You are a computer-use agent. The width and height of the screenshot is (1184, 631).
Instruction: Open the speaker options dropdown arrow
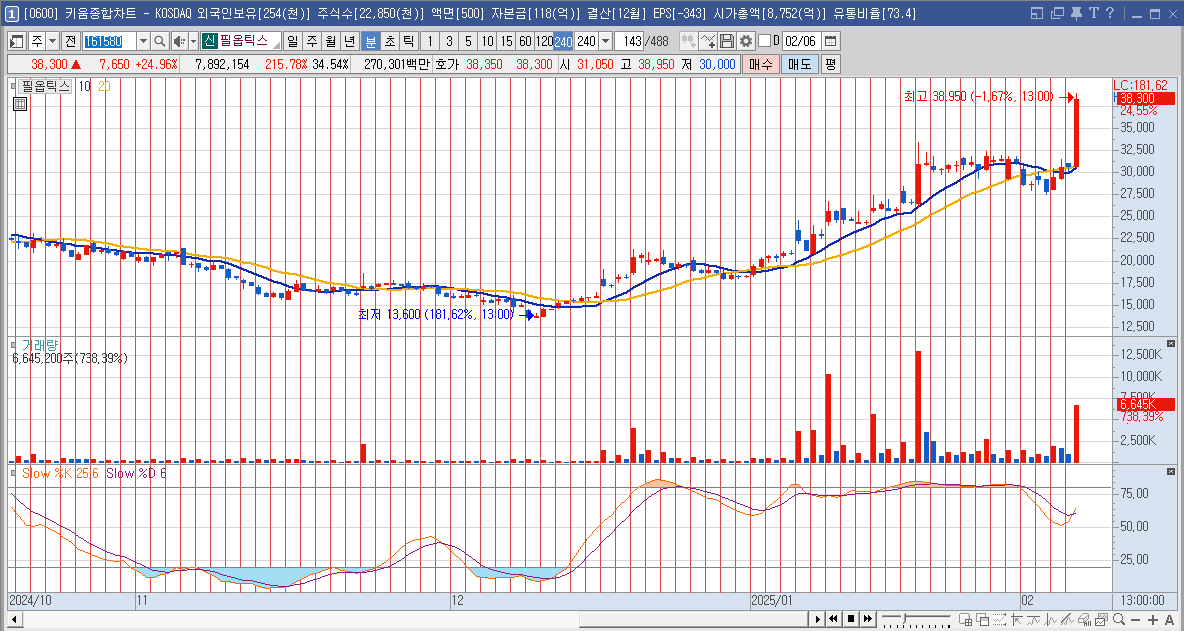[x=193, y=41]
